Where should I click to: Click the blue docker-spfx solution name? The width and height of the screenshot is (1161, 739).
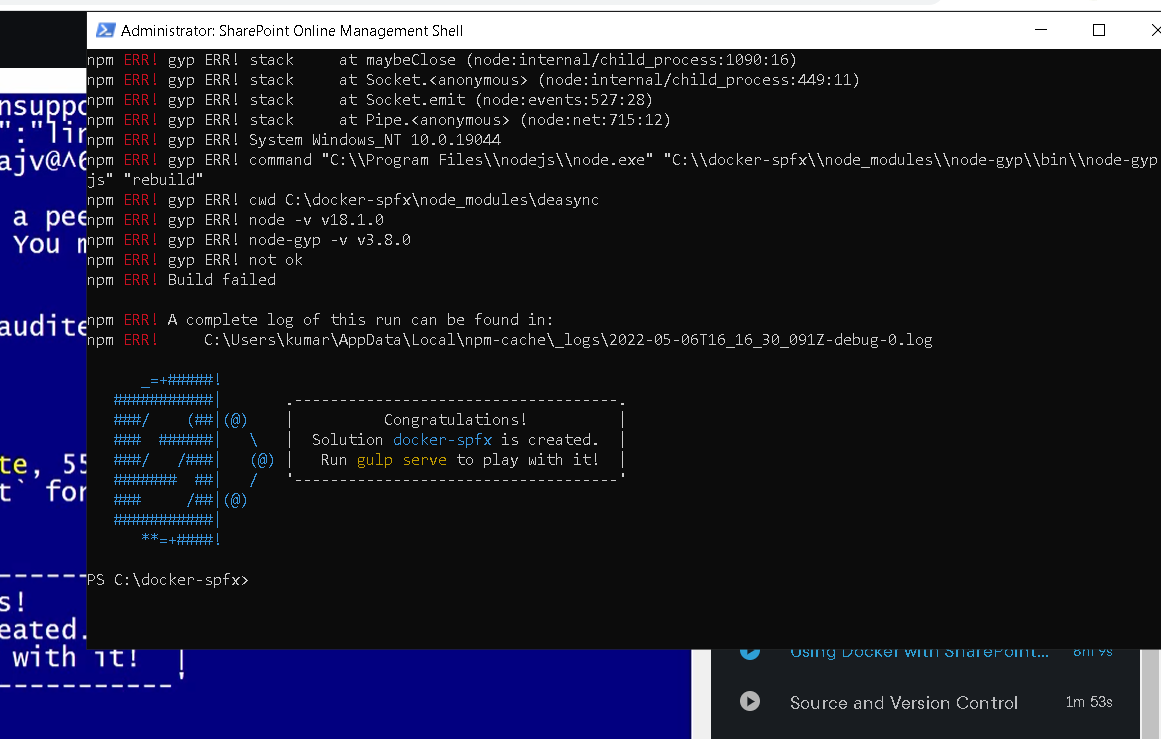point(442,440)
